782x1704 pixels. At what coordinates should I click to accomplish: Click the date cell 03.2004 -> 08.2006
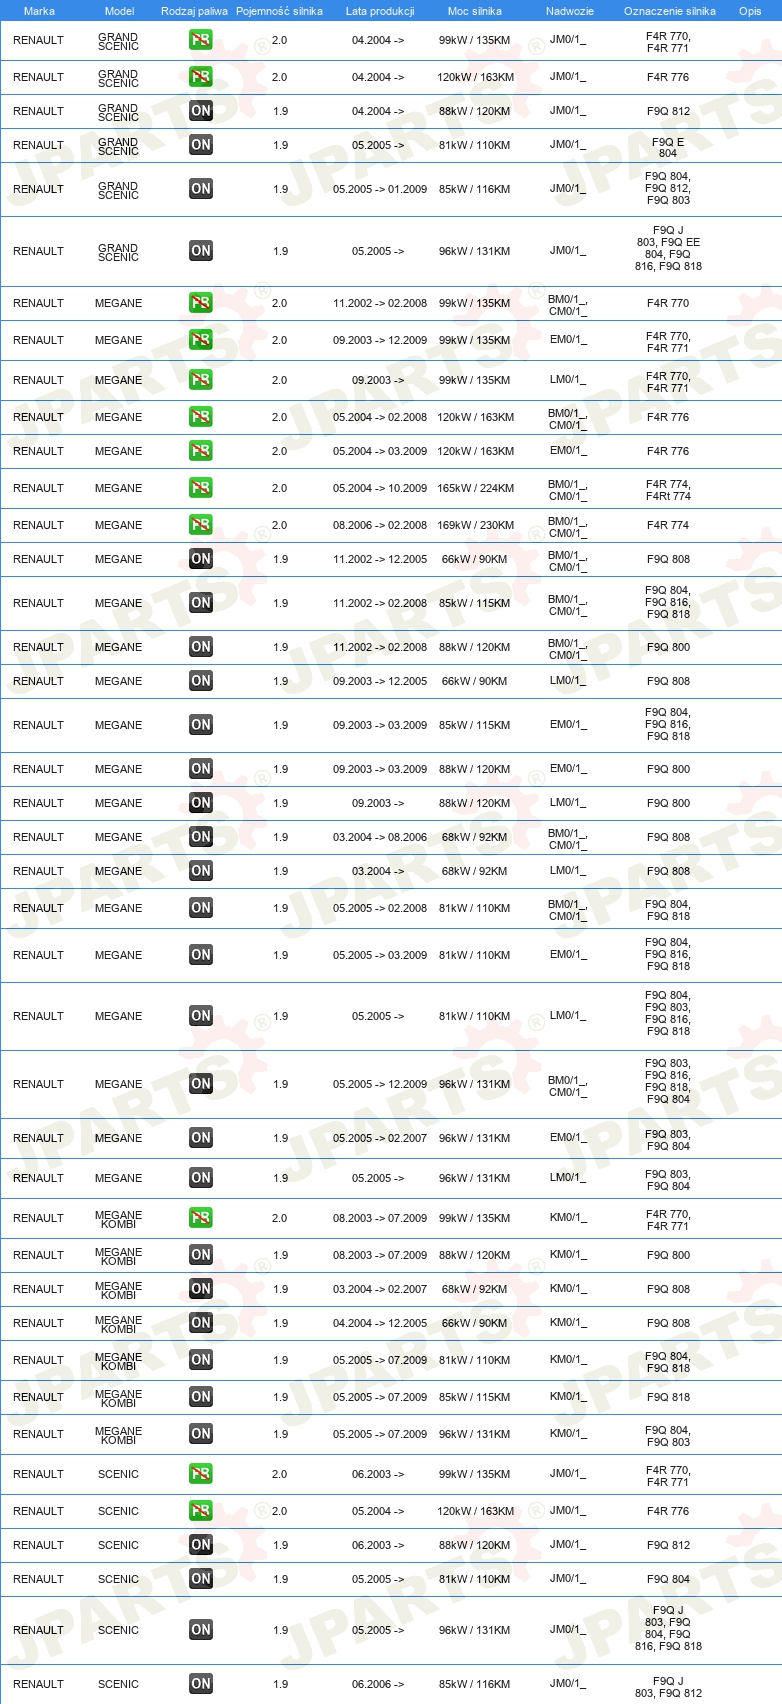click(x=380, y=837)
